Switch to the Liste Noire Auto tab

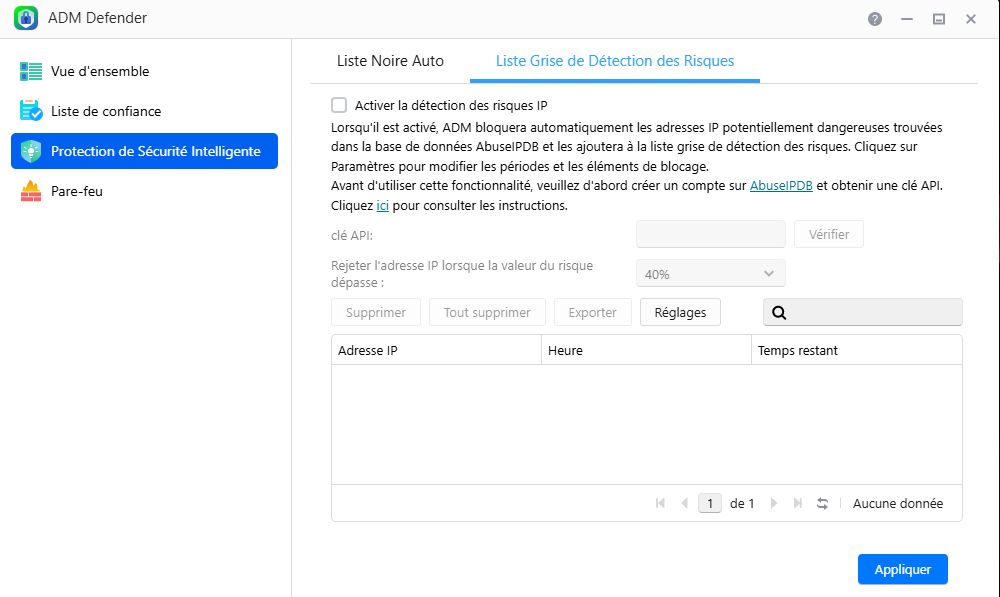pos(390,61)
